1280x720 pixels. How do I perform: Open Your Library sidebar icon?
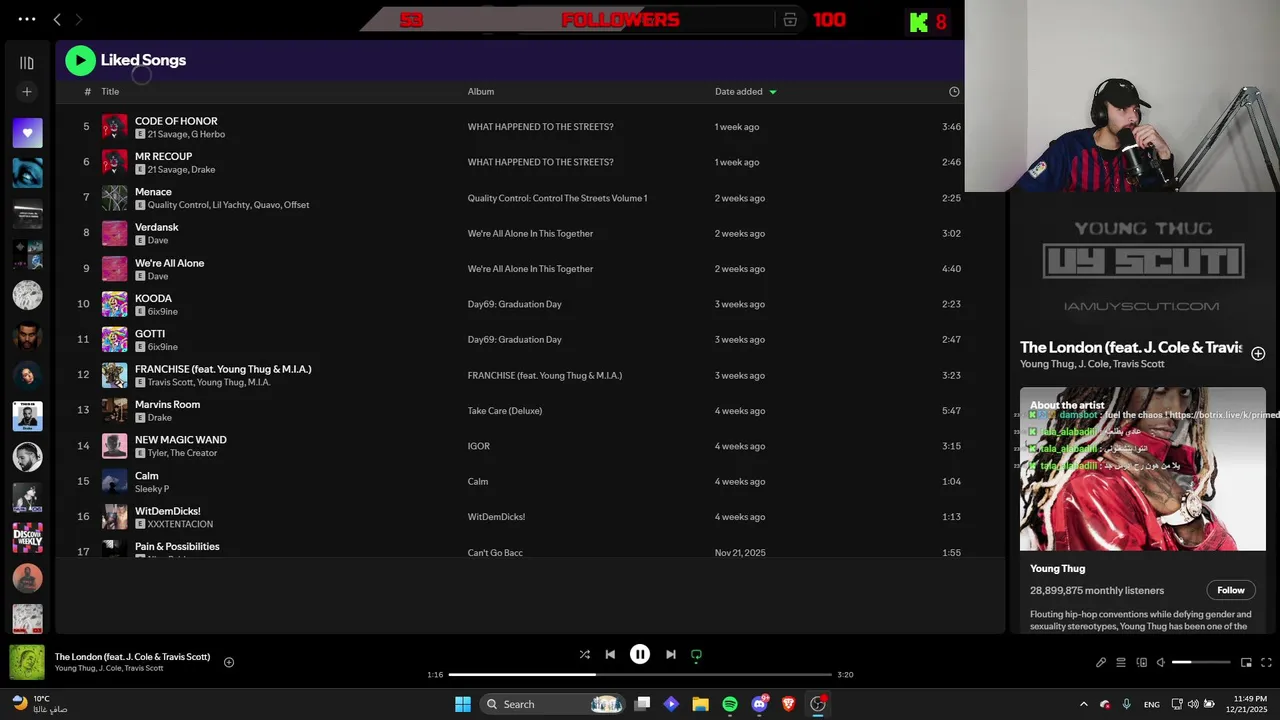(27, 63)
